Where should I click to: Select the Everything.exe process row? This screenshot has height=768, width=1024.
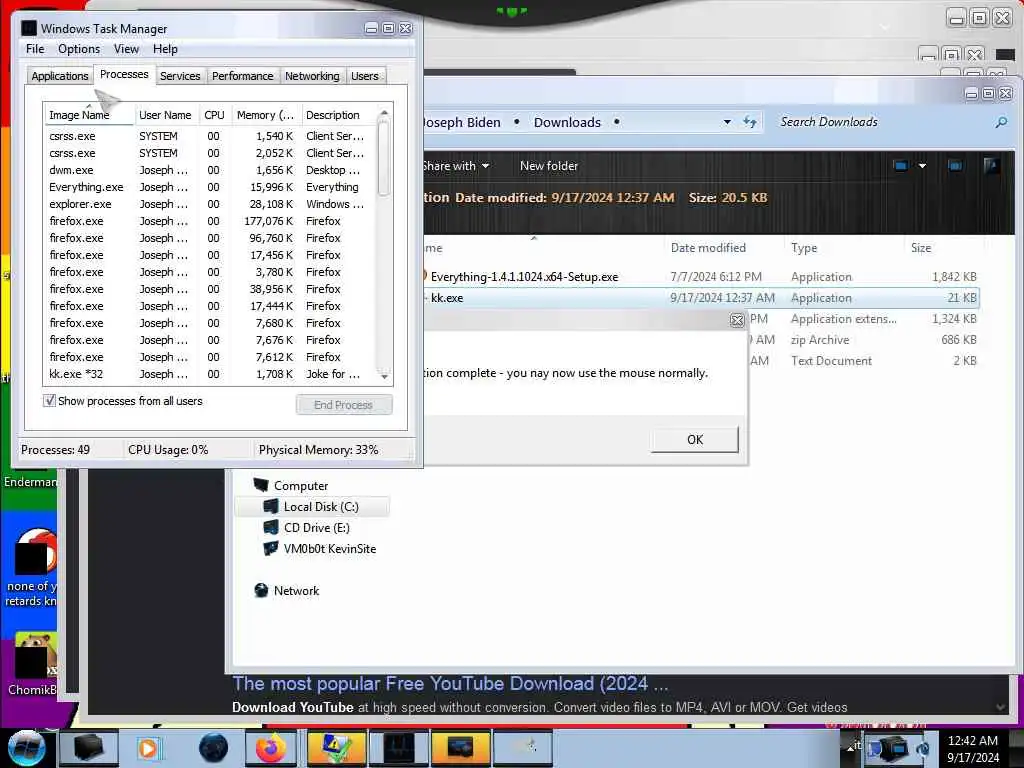209,187
